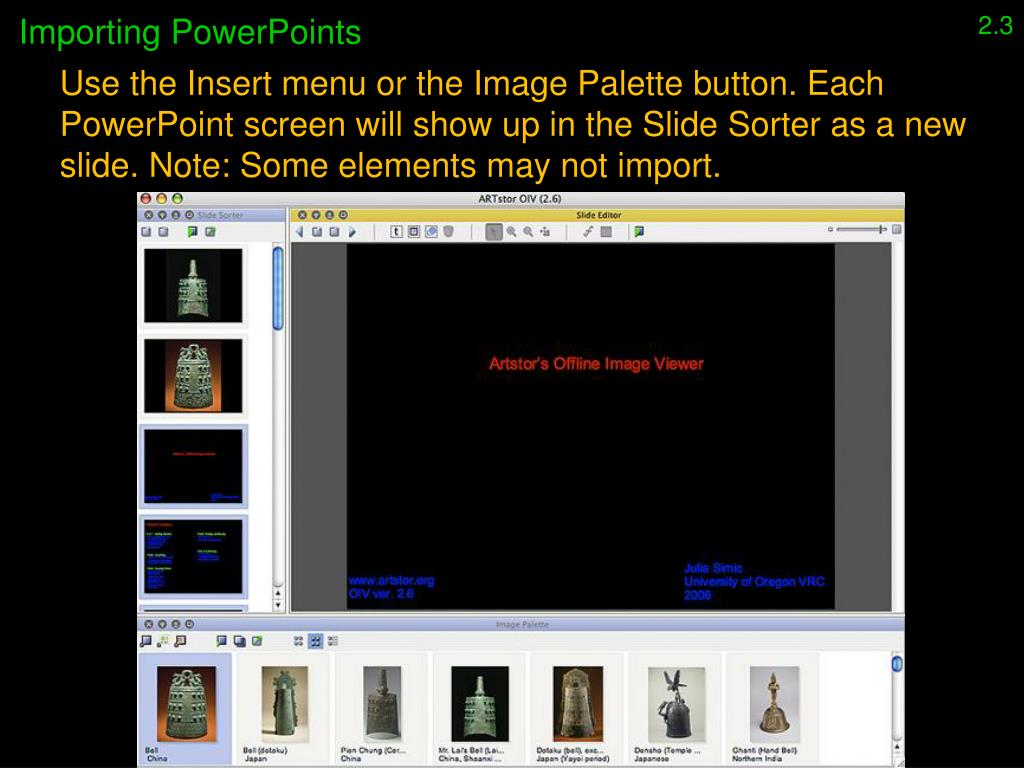Select the first bell slide thumbnail in Slide Sorter

pyautogui.click(x=193, y=285)
